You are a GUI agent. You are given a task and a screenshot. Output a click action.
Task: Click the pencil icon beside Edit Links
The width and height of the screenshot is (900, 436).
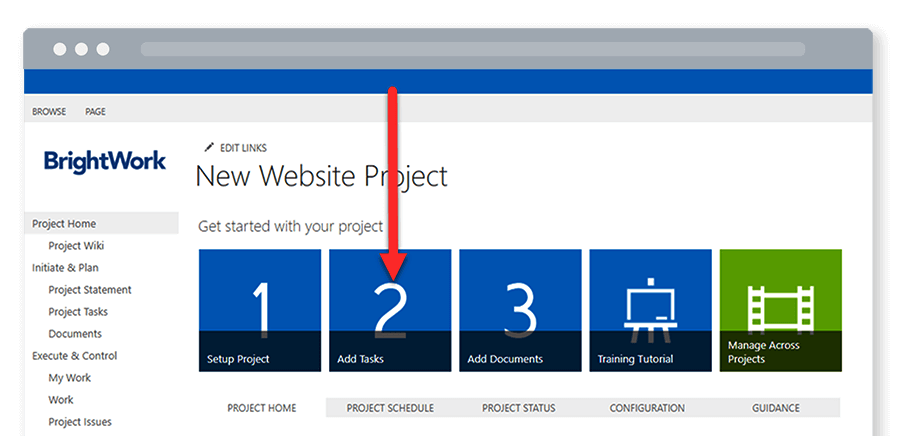tap(209, 147)
